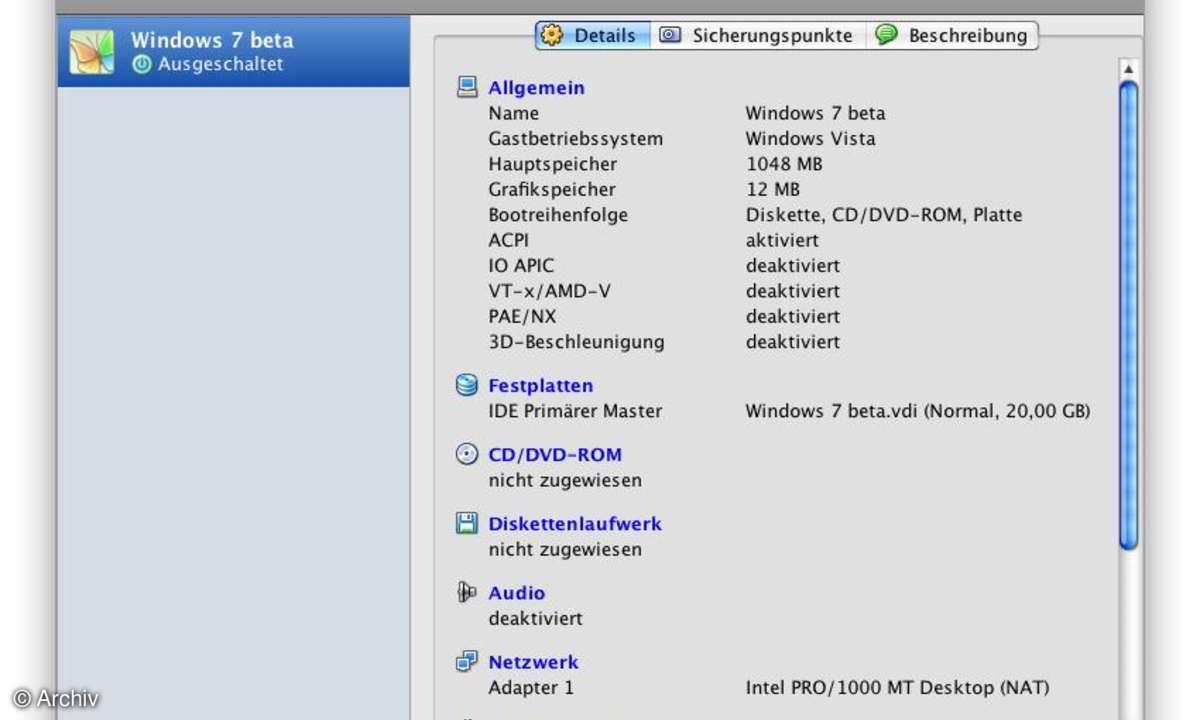
Task: Click 'Intel PRO/1000 MT Desktop (NAT)'
Action: pos(898,688)
